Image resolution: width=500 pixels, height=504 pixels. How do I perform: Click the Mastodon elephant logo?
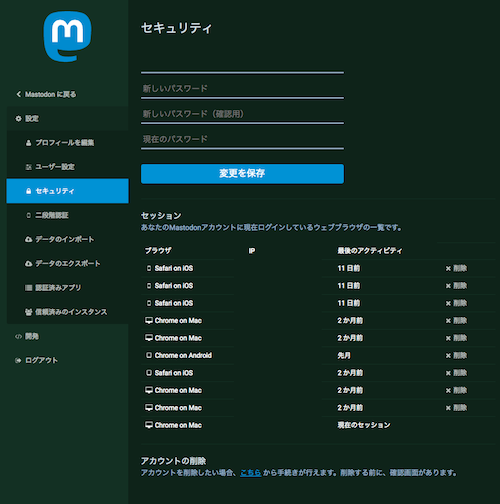pos(67,36)
